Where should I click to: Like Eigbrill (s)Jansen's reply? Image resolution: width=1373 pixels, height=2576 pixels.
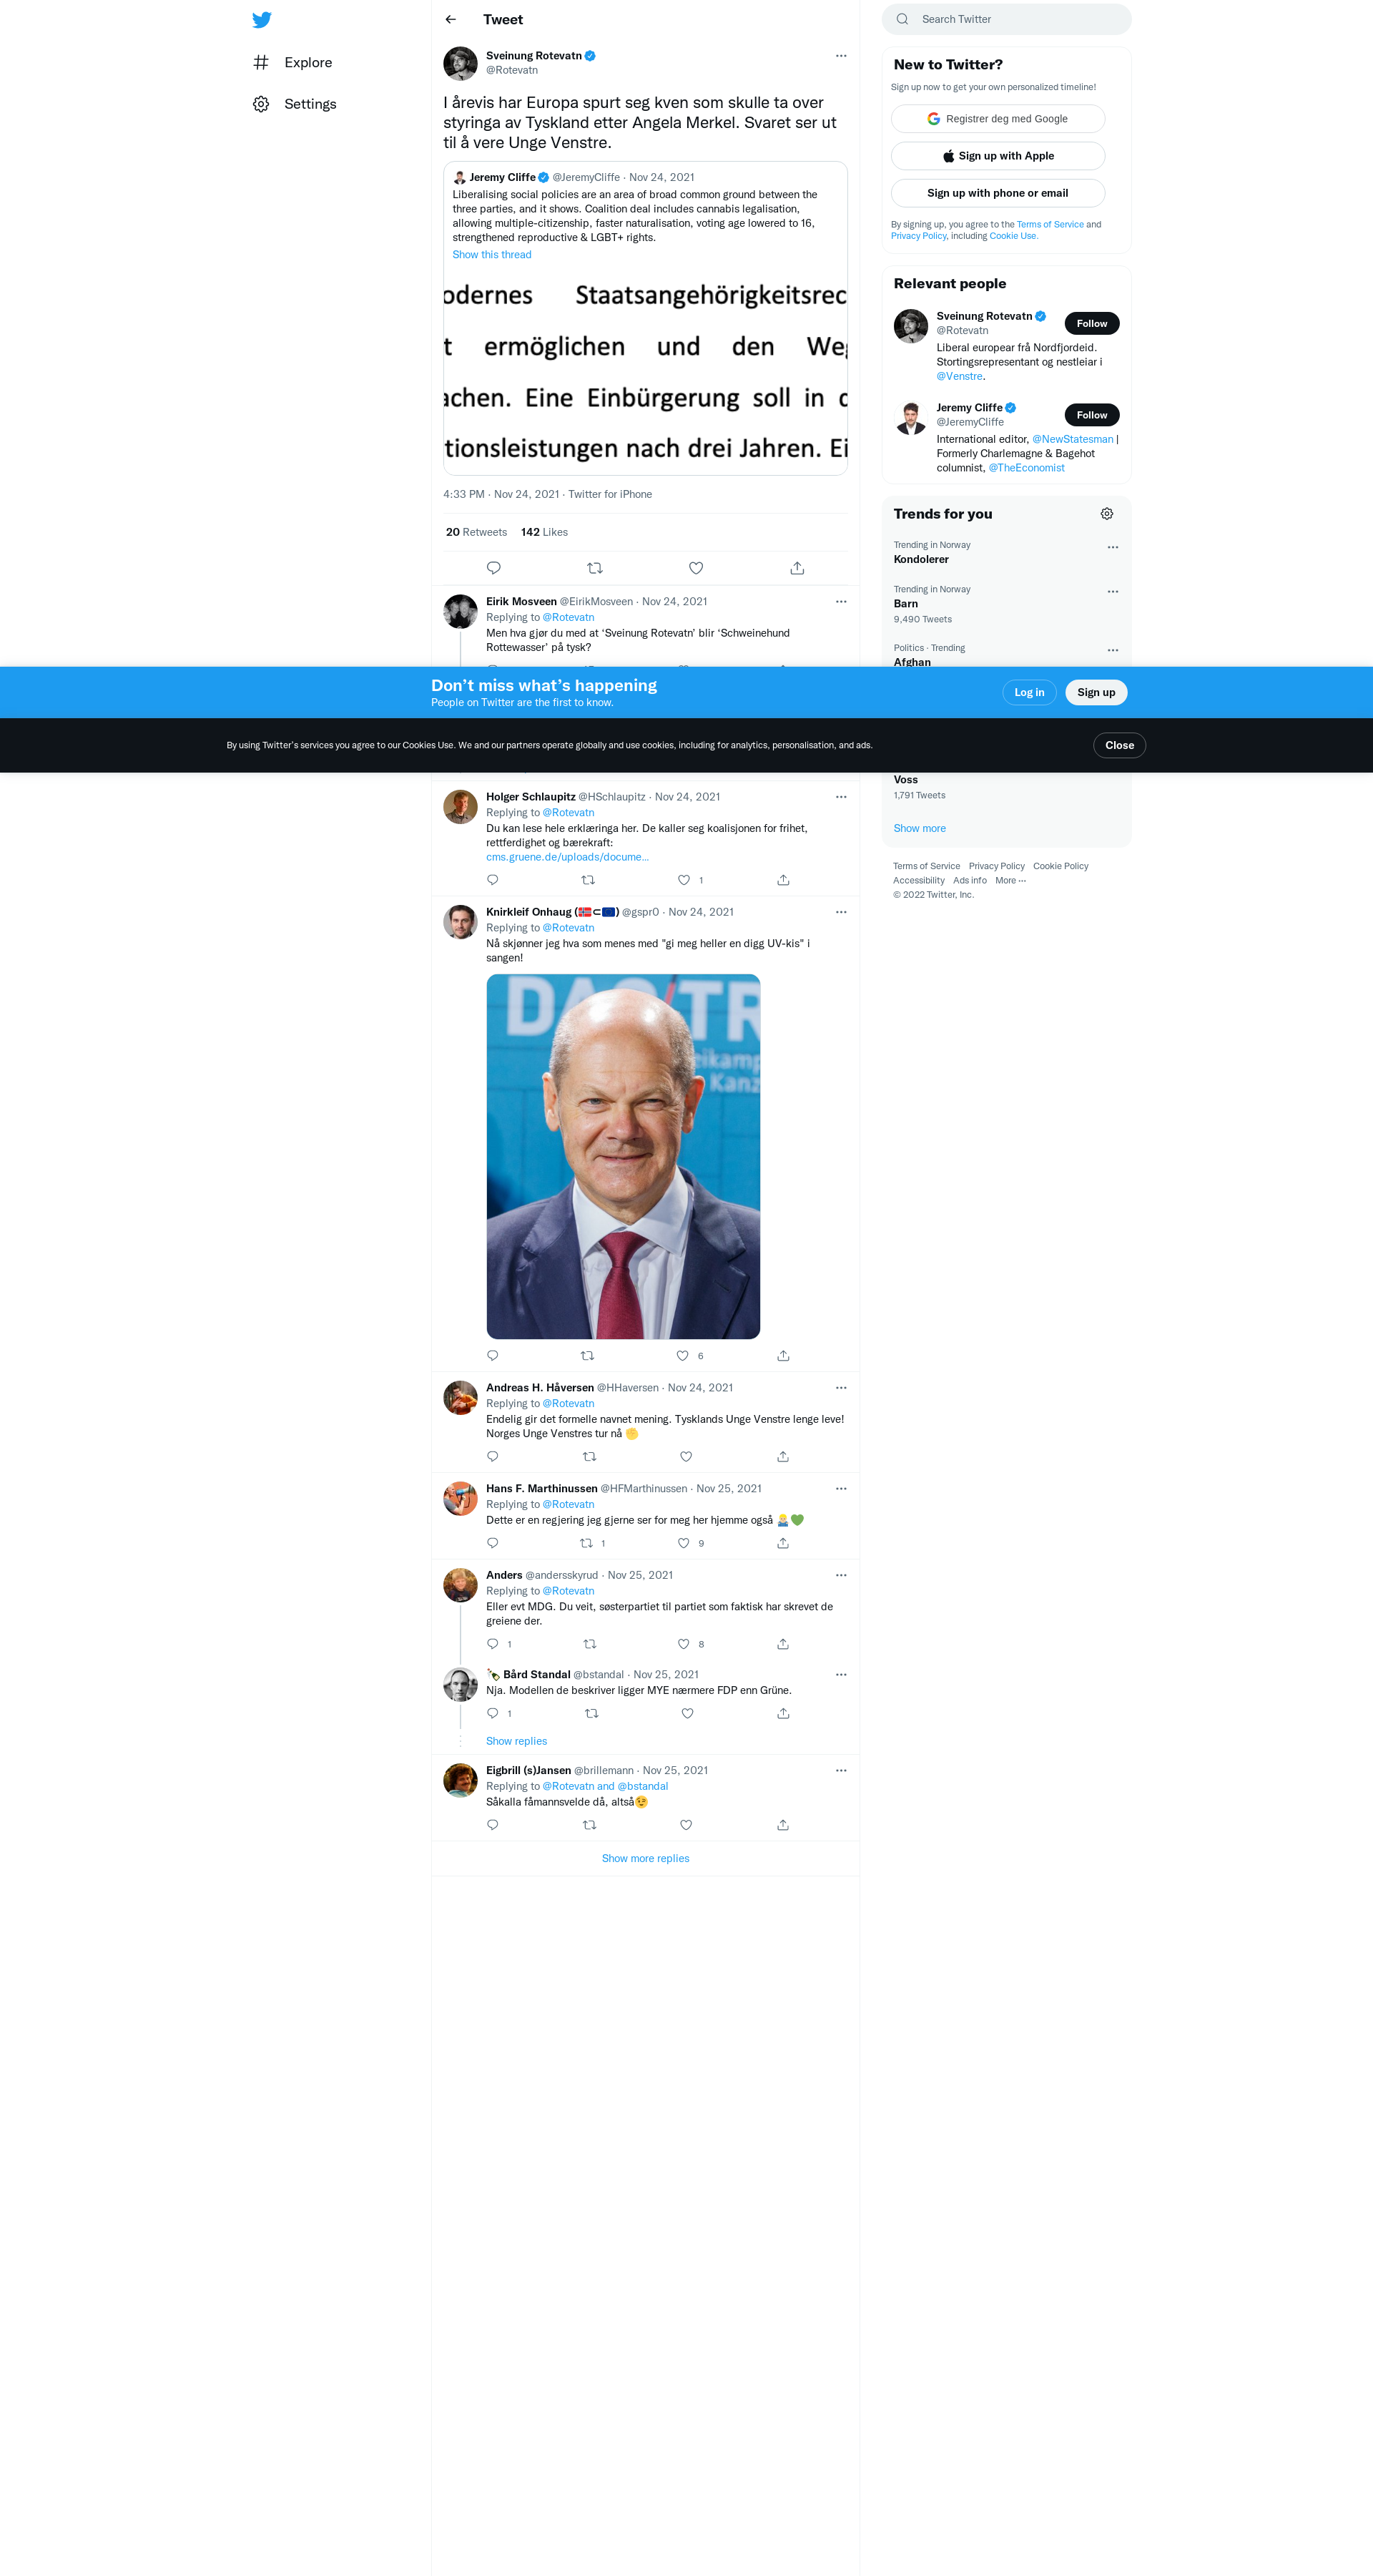click(686, 1825)
